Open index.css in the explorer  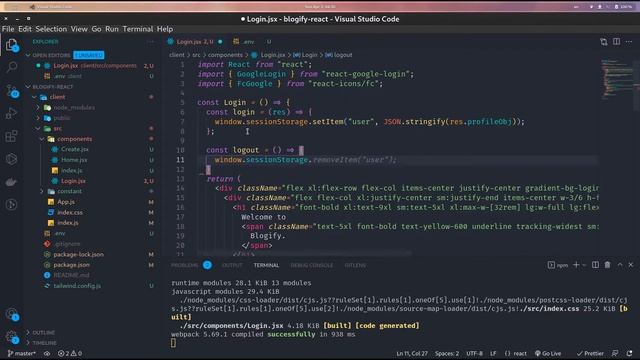tap(70, 212)
